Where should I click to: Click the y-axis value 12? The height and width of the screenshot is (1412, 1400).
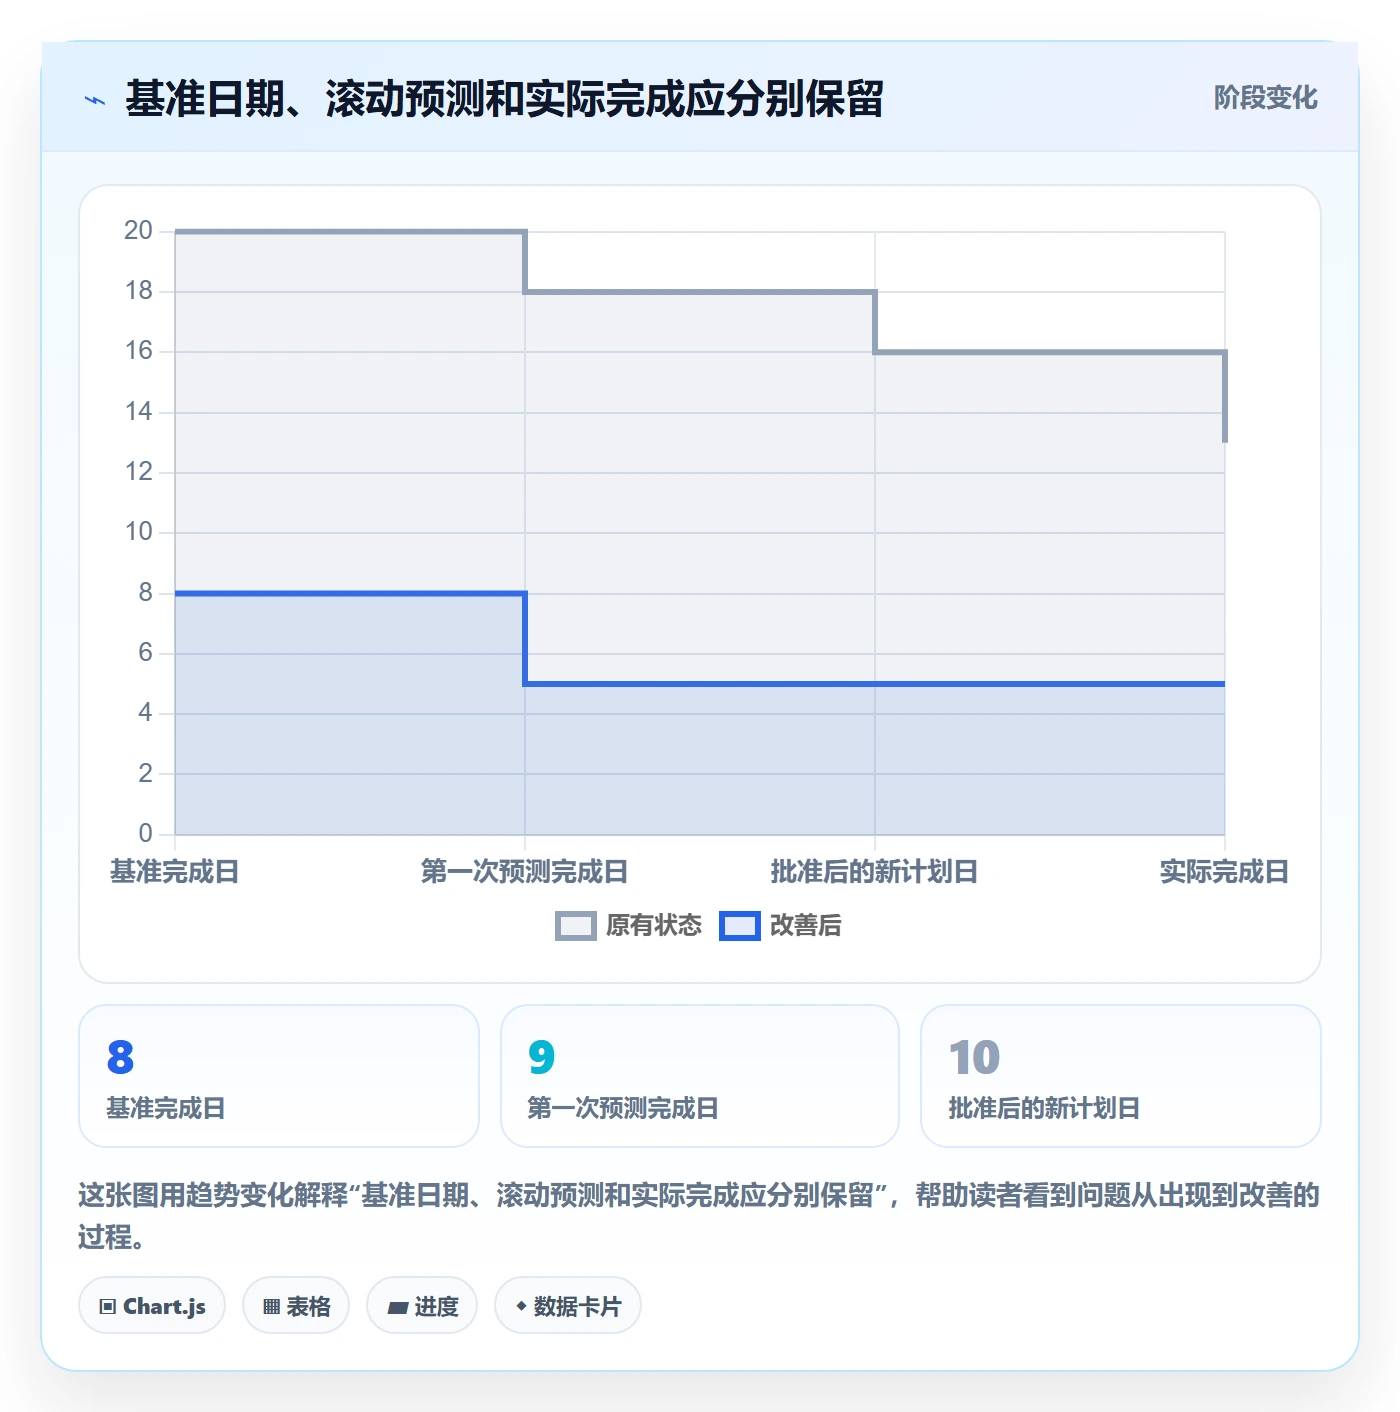[138, 472]
